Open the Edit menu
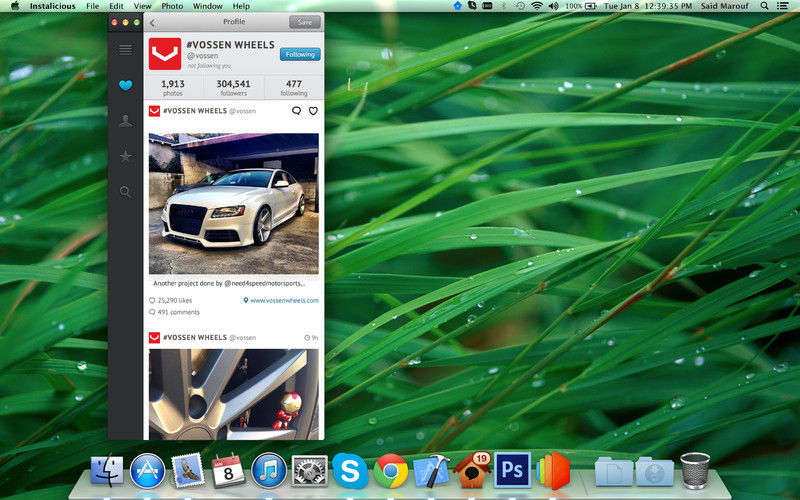800x500 pixels. pyautogui.click(x=116, y=6)
